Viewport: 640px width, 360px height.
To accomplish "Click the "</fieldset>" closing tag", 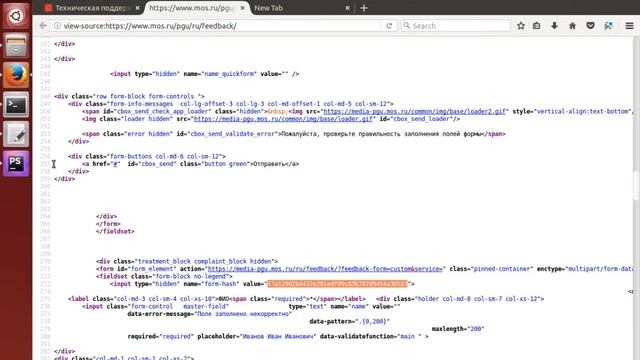I will [115, 231].
